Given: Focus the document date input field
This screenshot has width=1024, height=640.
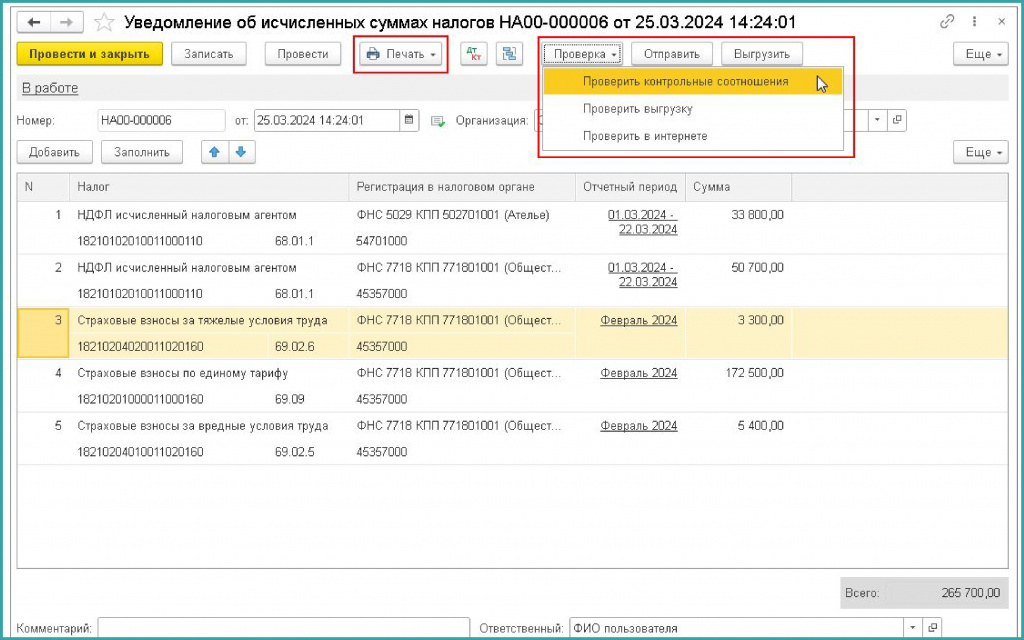Looking at the screenshot, I should click(x=327, y=120).
